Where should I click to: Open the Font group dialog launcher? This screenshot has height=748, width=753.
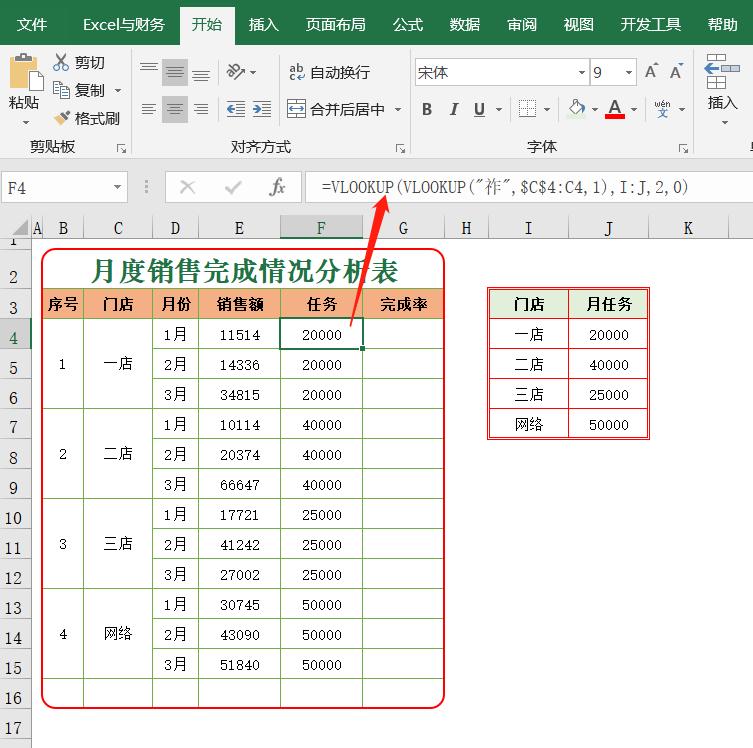pyautogui.click(x=683, y=148)
